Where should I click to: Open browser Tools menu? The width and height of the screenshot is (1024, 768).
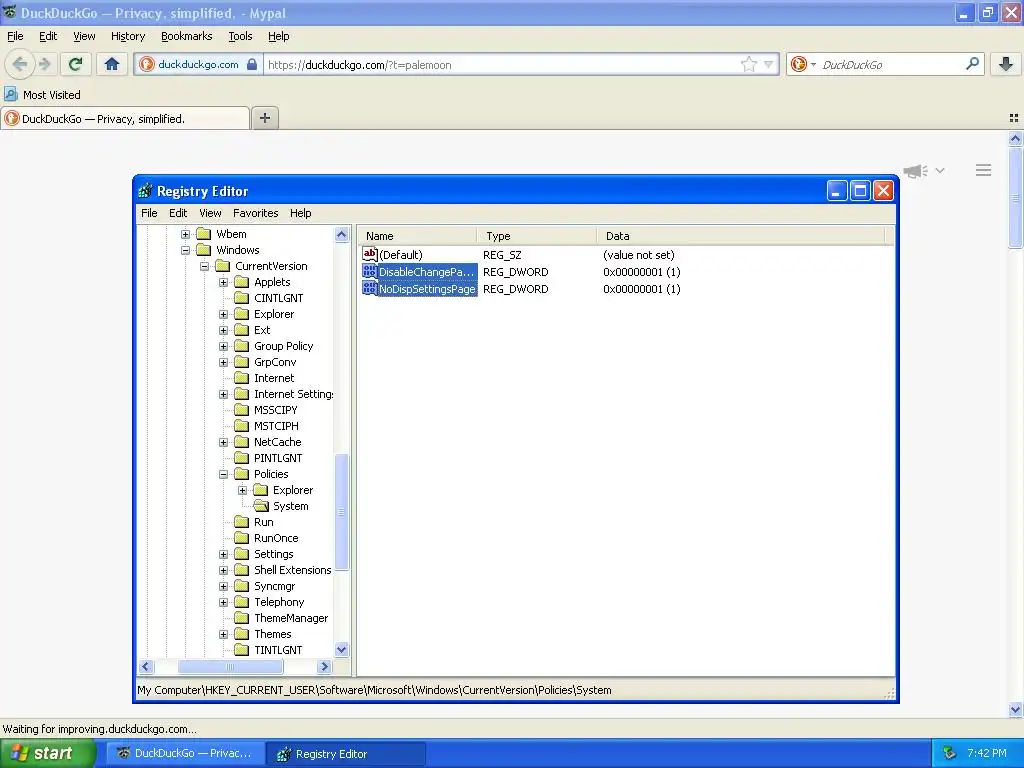tap(240, 36)
